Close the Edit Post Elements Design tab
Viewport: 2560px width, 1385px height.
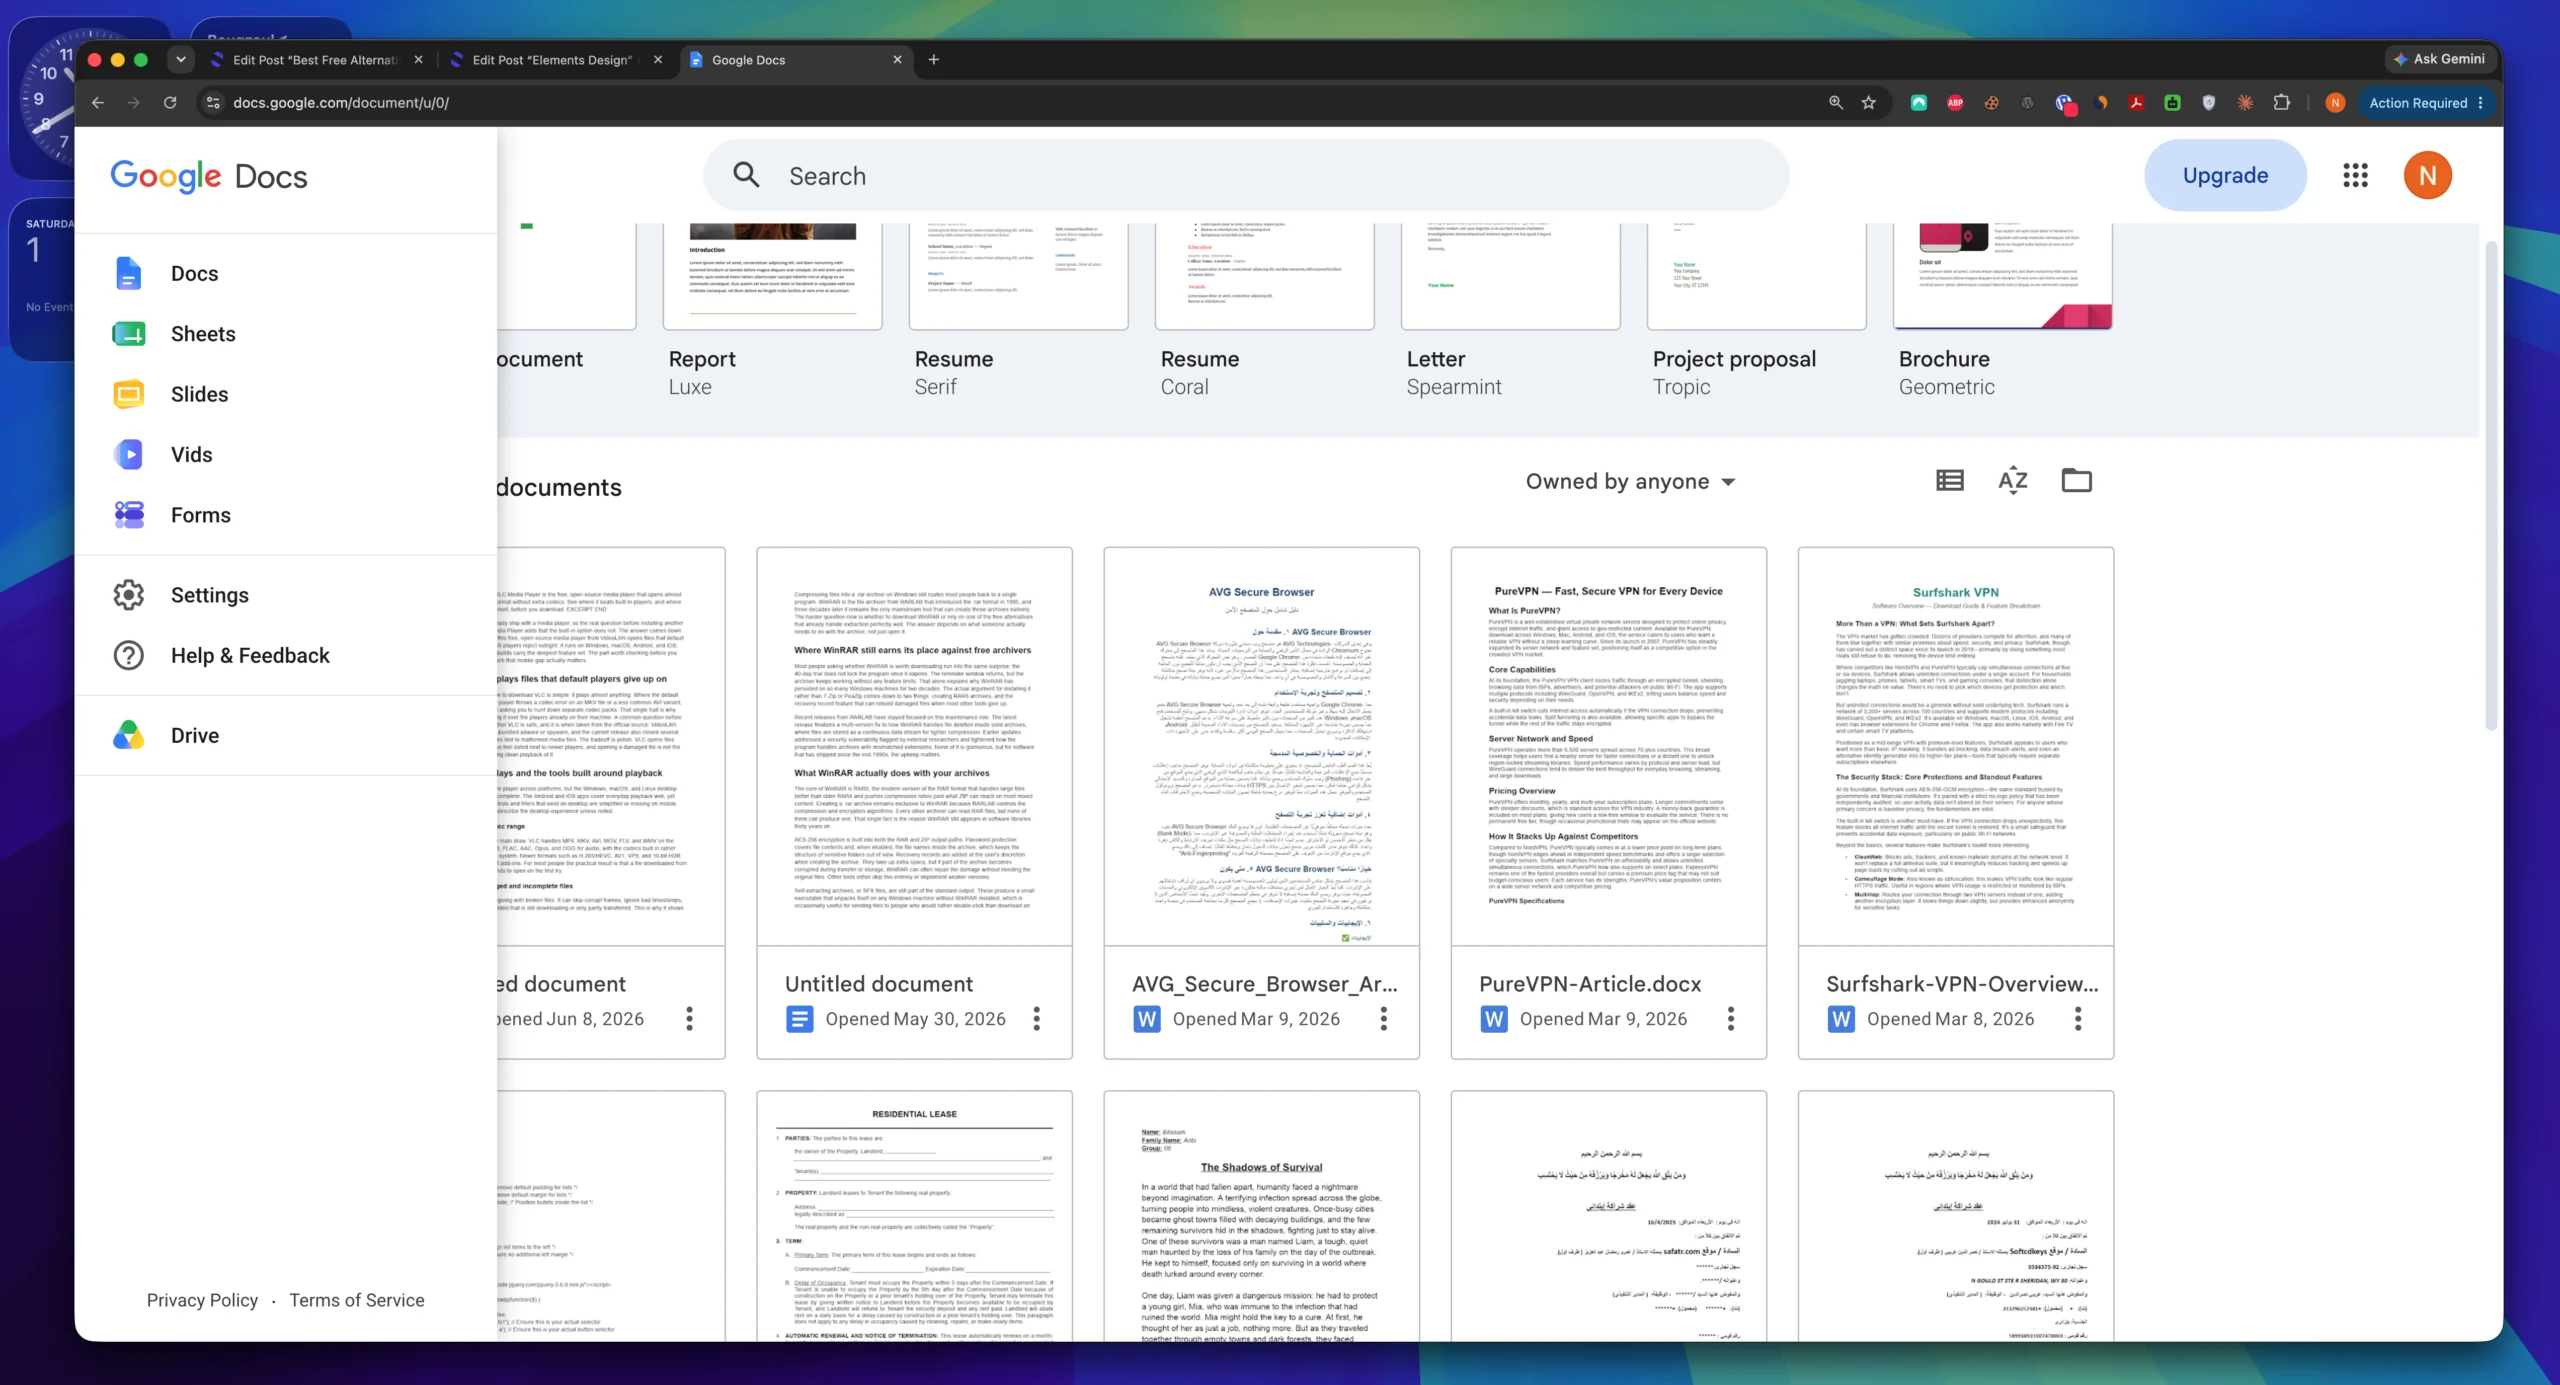click(658, 60)
